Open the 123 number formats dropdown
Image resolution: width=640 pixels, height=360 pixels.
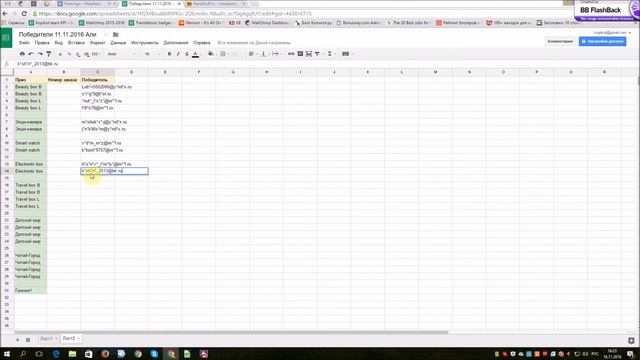(96, 54)
